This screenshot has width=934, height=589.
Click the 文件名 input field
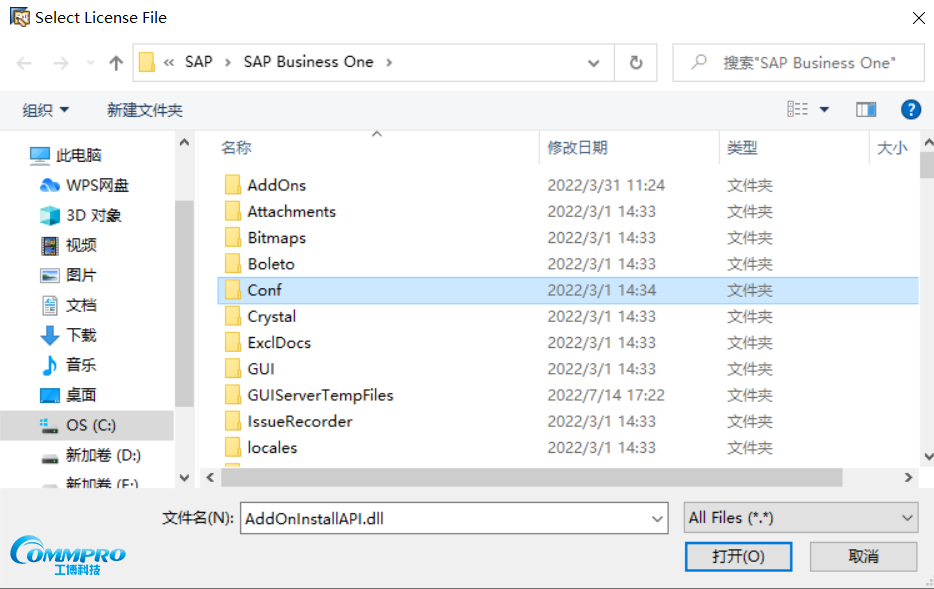point(444,518)
